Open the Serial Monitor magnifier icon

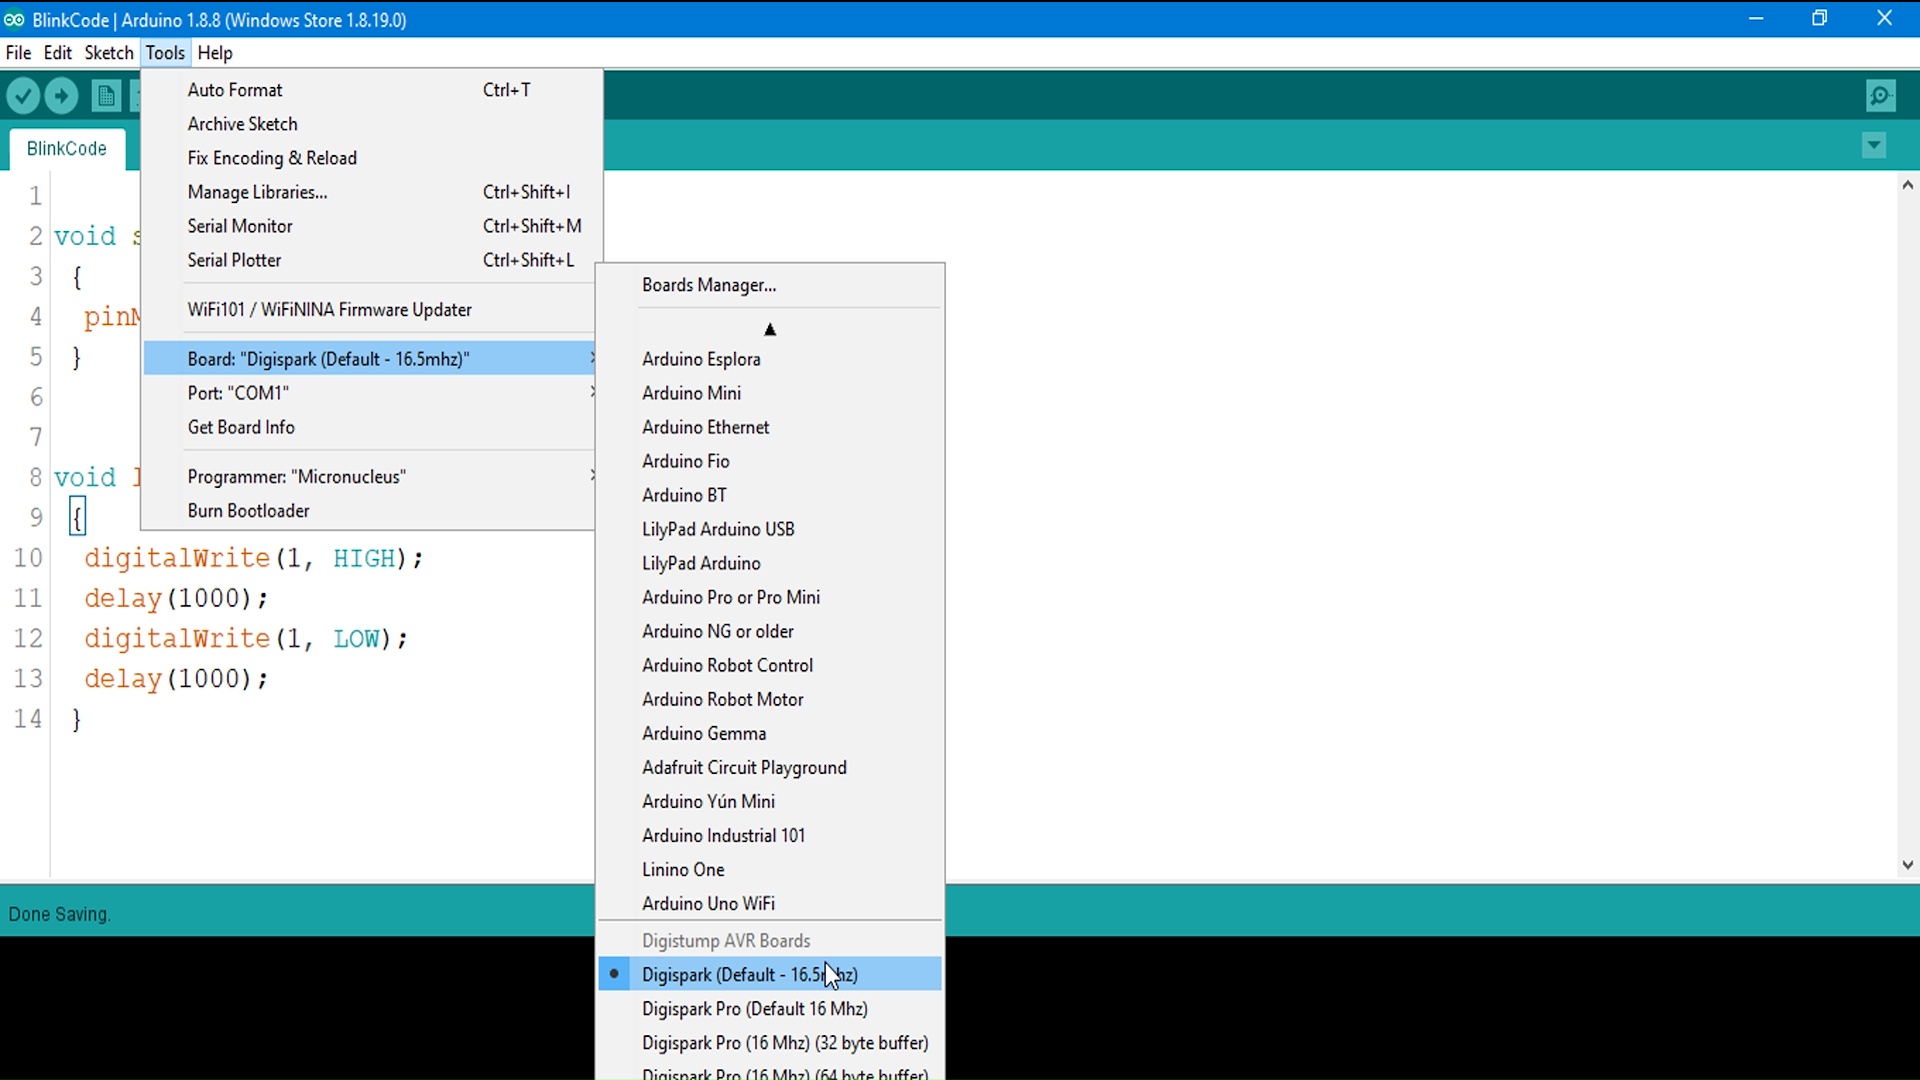(x=1882, y=96)
